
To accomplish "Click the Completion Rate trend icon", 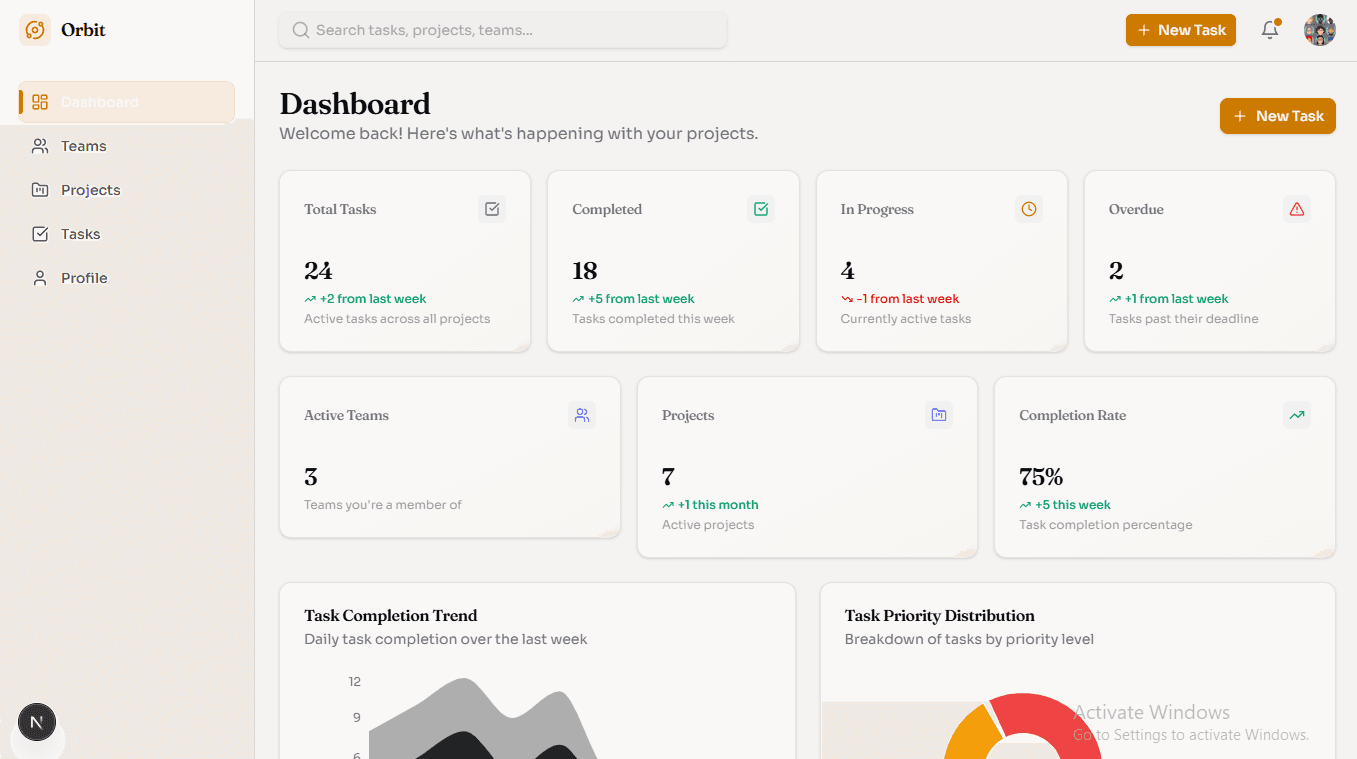I will tap(1297, 415).
